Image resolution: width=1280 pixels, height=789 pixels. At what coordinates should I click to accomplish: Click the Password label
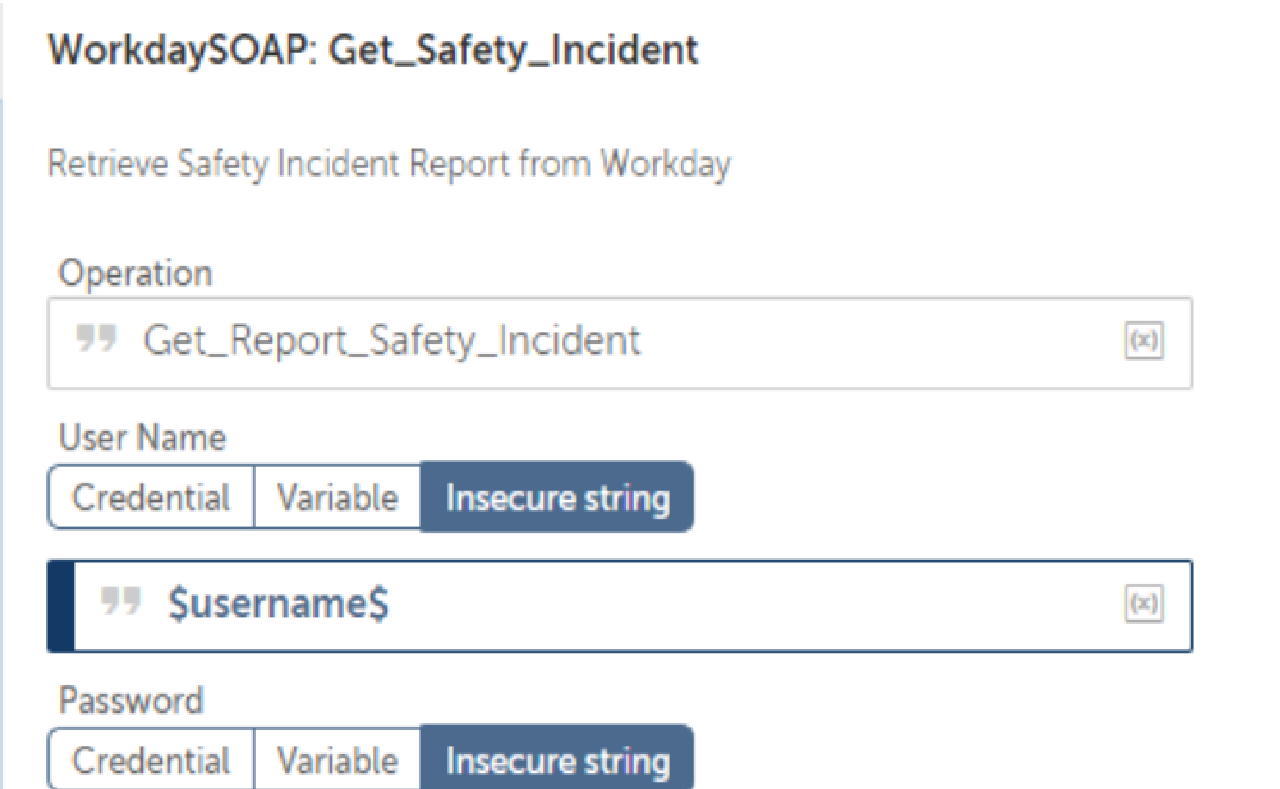(131, 700)
